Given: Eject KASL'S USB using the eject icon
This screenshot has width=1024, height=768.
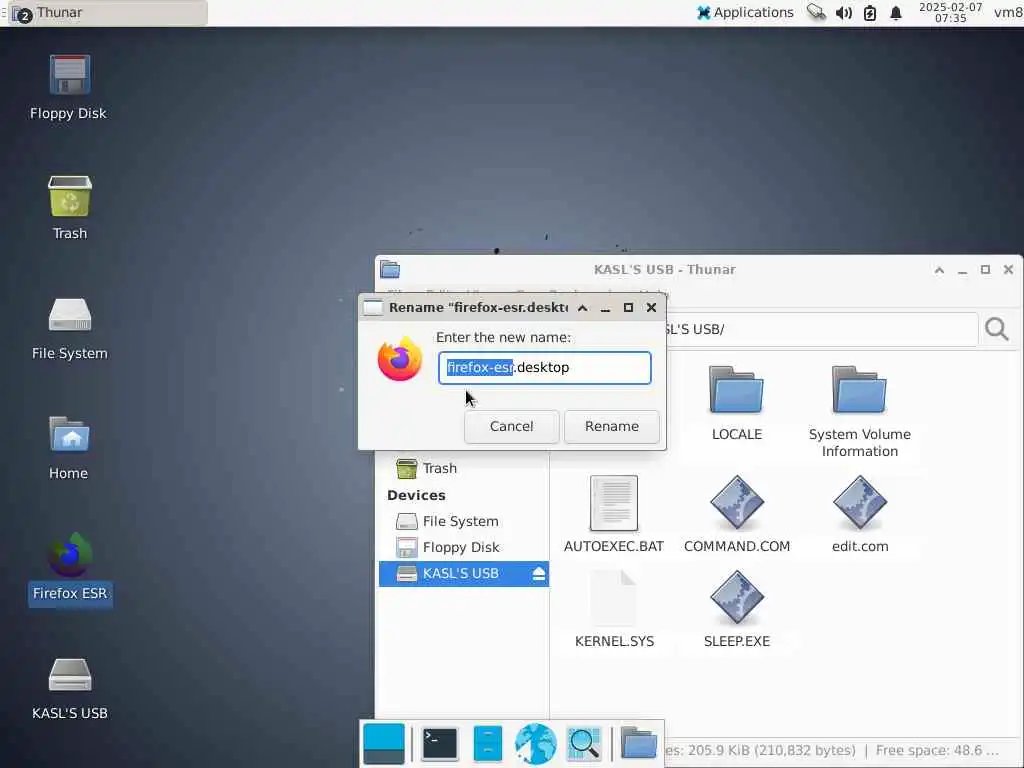Looking at the screenshot, I should coord(539,573).
